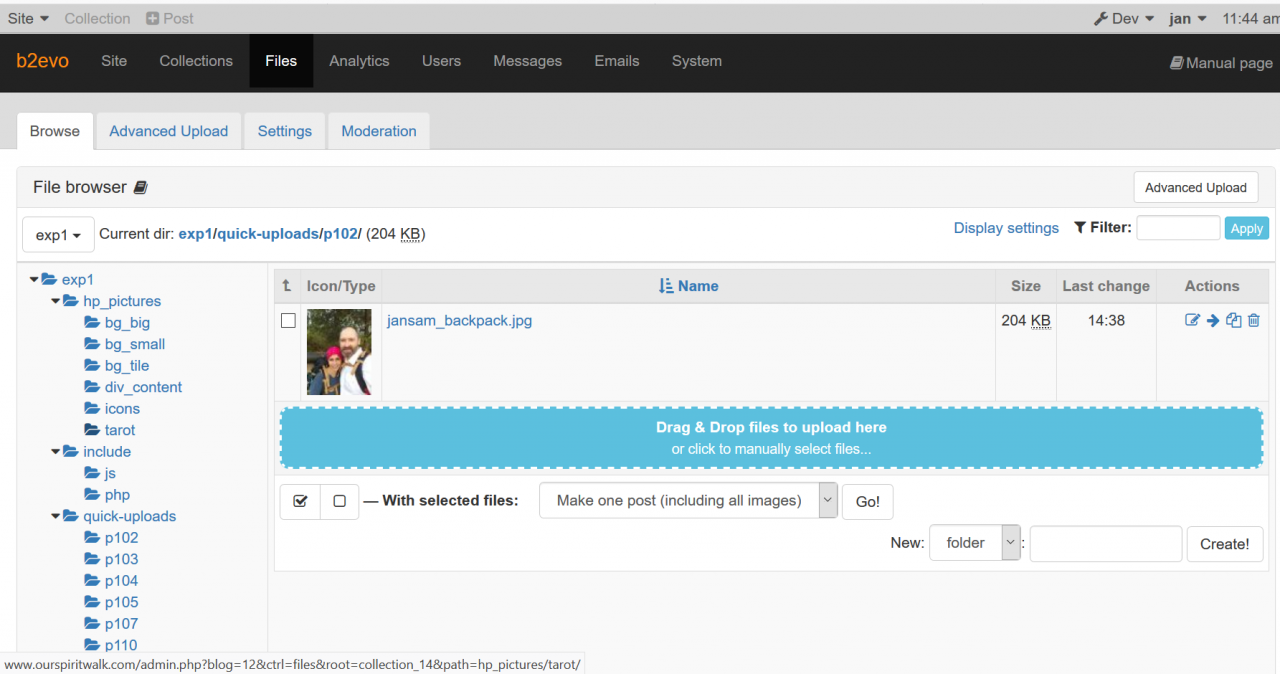This screenshot has height=674, width=1280.
Task: Open the Dev dropdown menu
Action: point(1124,18)
